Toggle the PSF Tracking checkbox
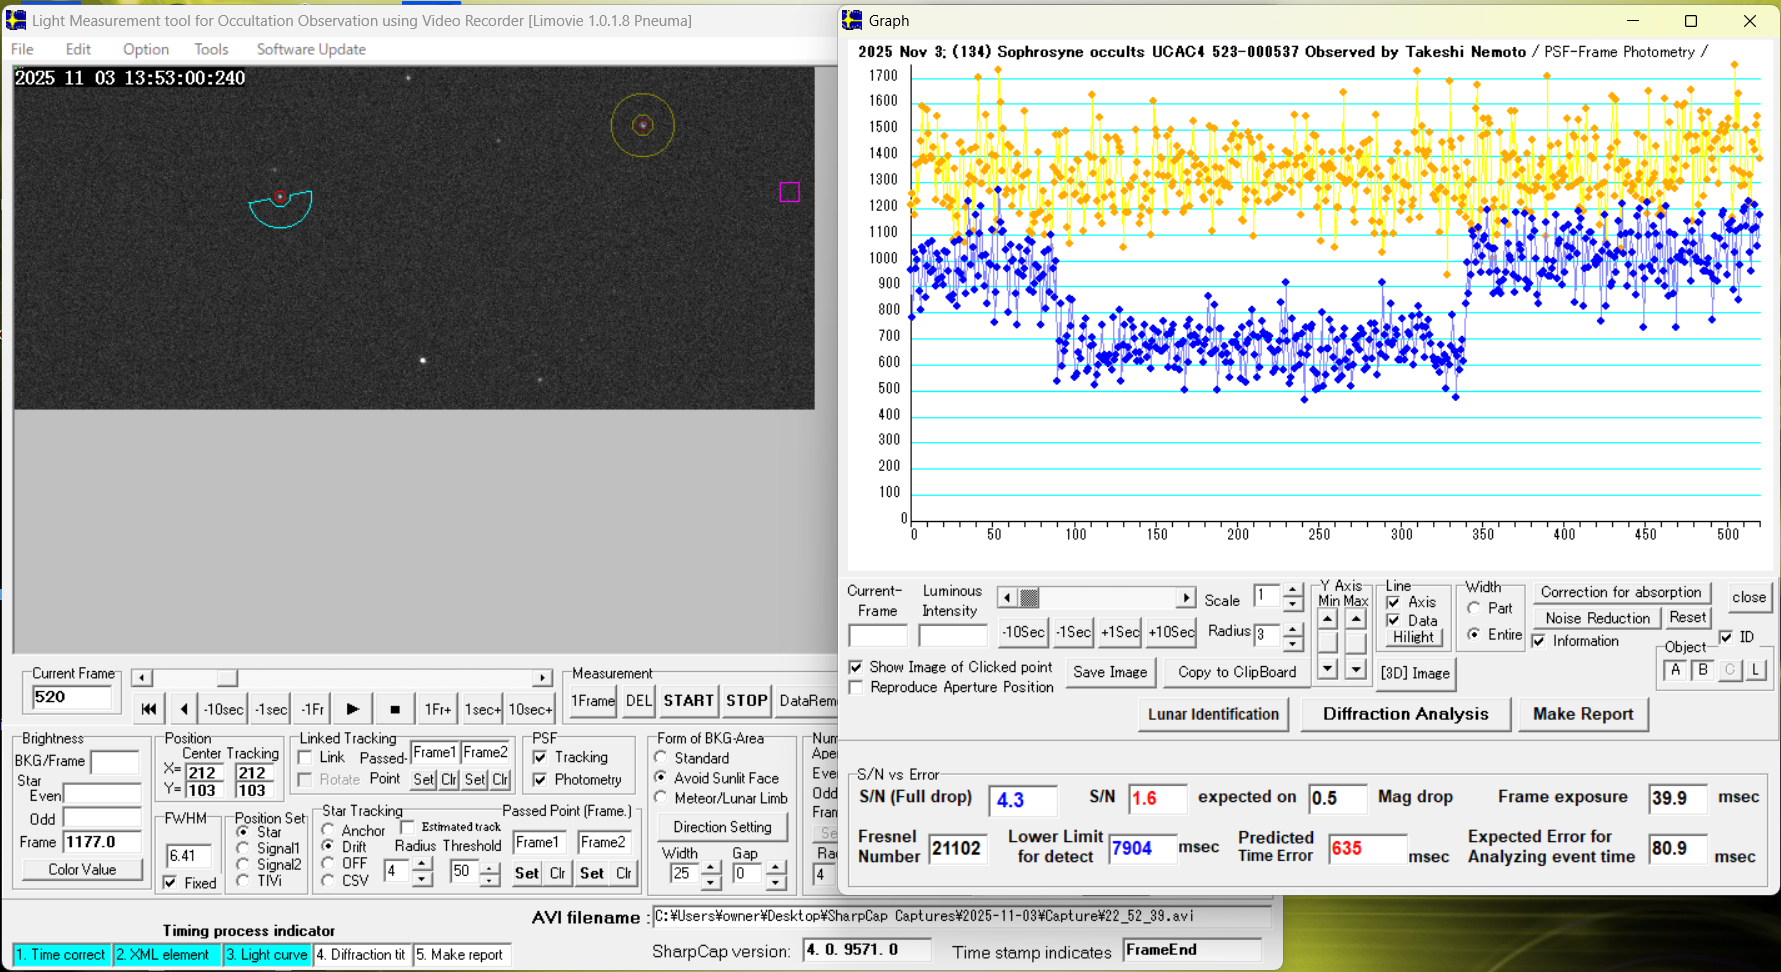This screenshot has height=972, width=1781. 540,757
